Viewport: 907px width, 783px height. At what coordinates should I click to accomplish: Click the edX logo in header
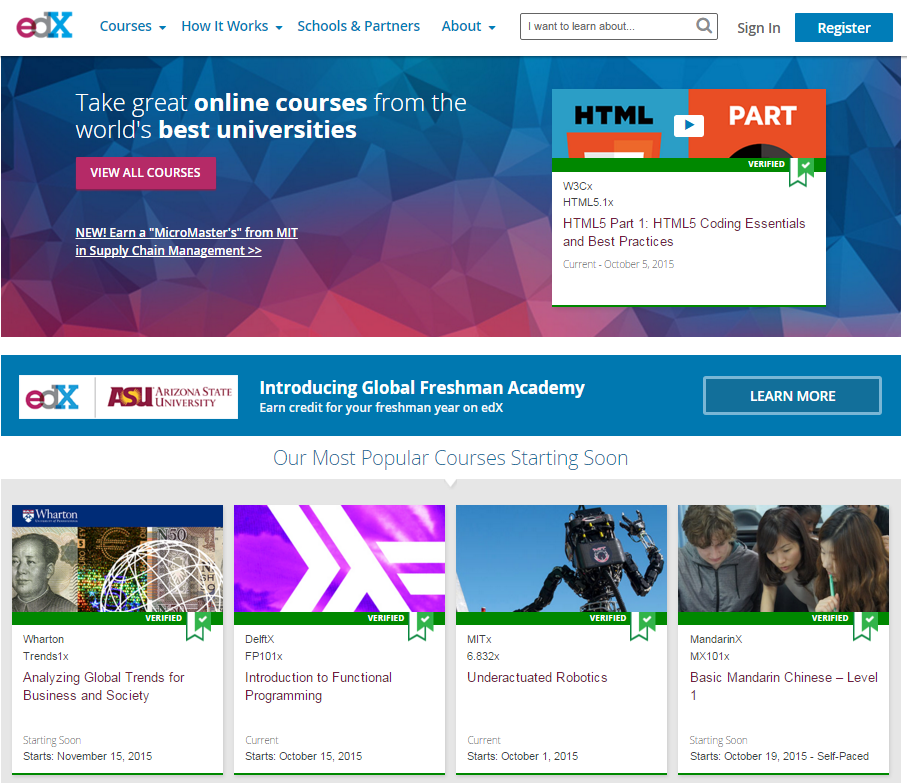click(45, 27)
